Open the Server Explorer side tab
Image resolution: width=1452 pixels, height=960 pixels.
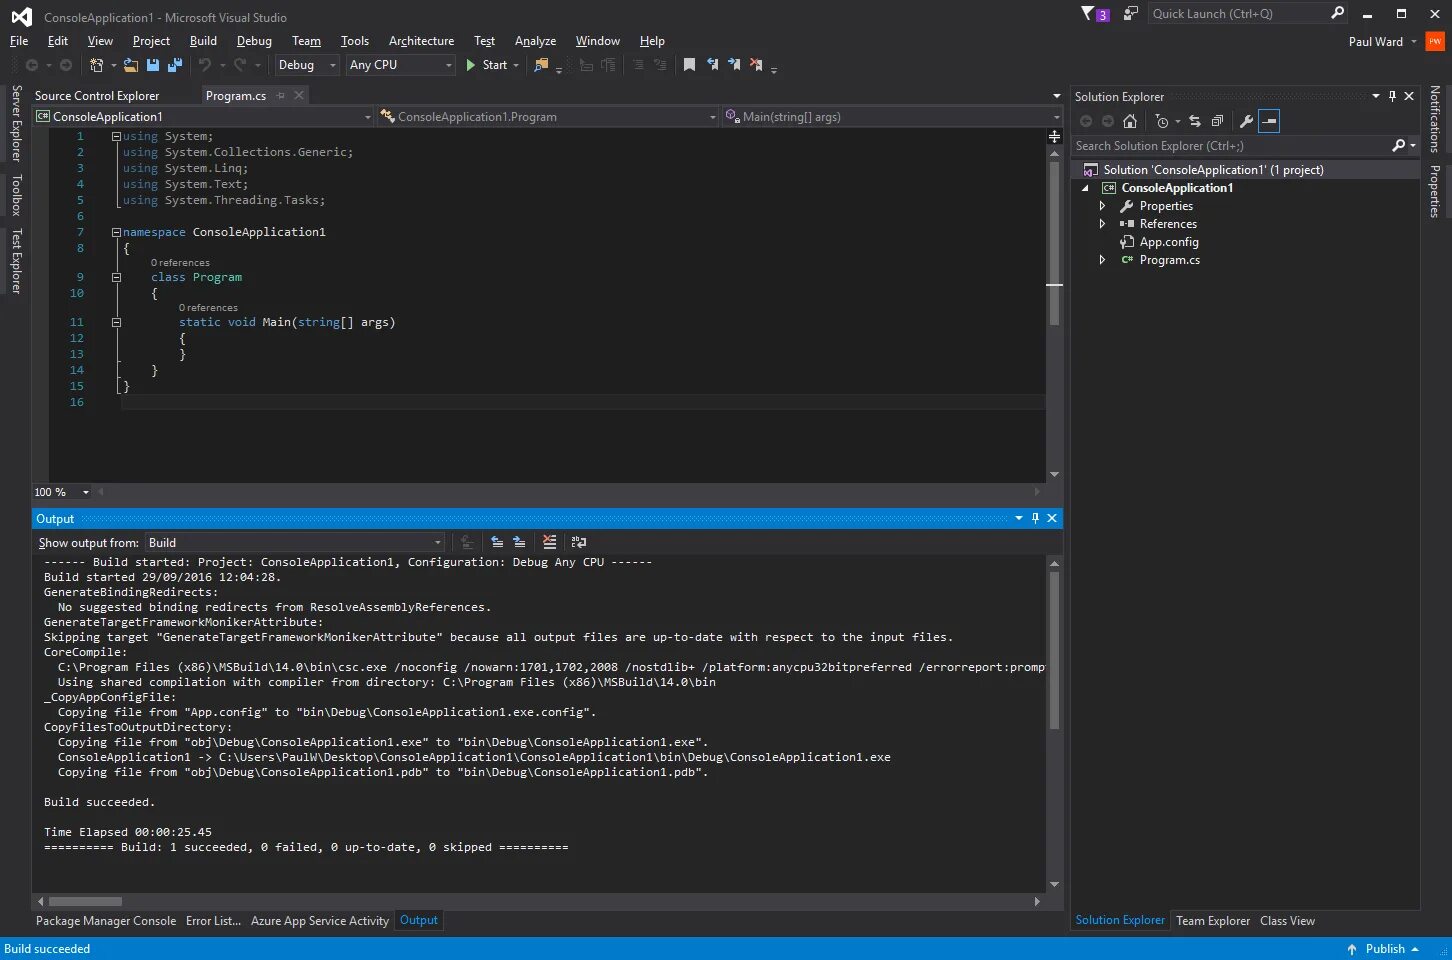click(16, 123)
